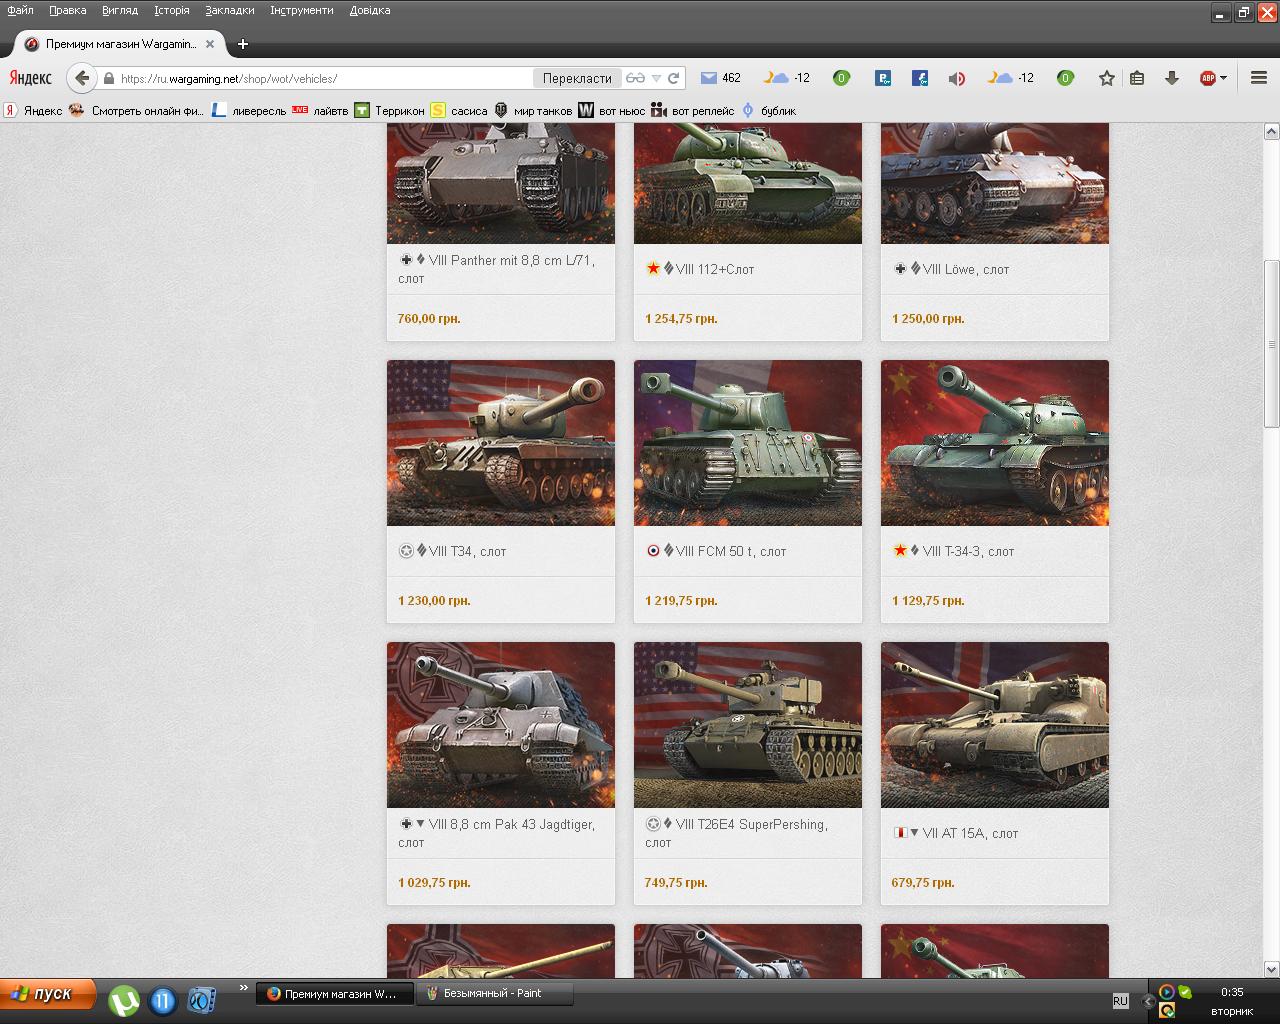The image size is (1280, 1024).
Task: Open the Смотреть онлайн фи... bookmark
Action: point(137,111)
